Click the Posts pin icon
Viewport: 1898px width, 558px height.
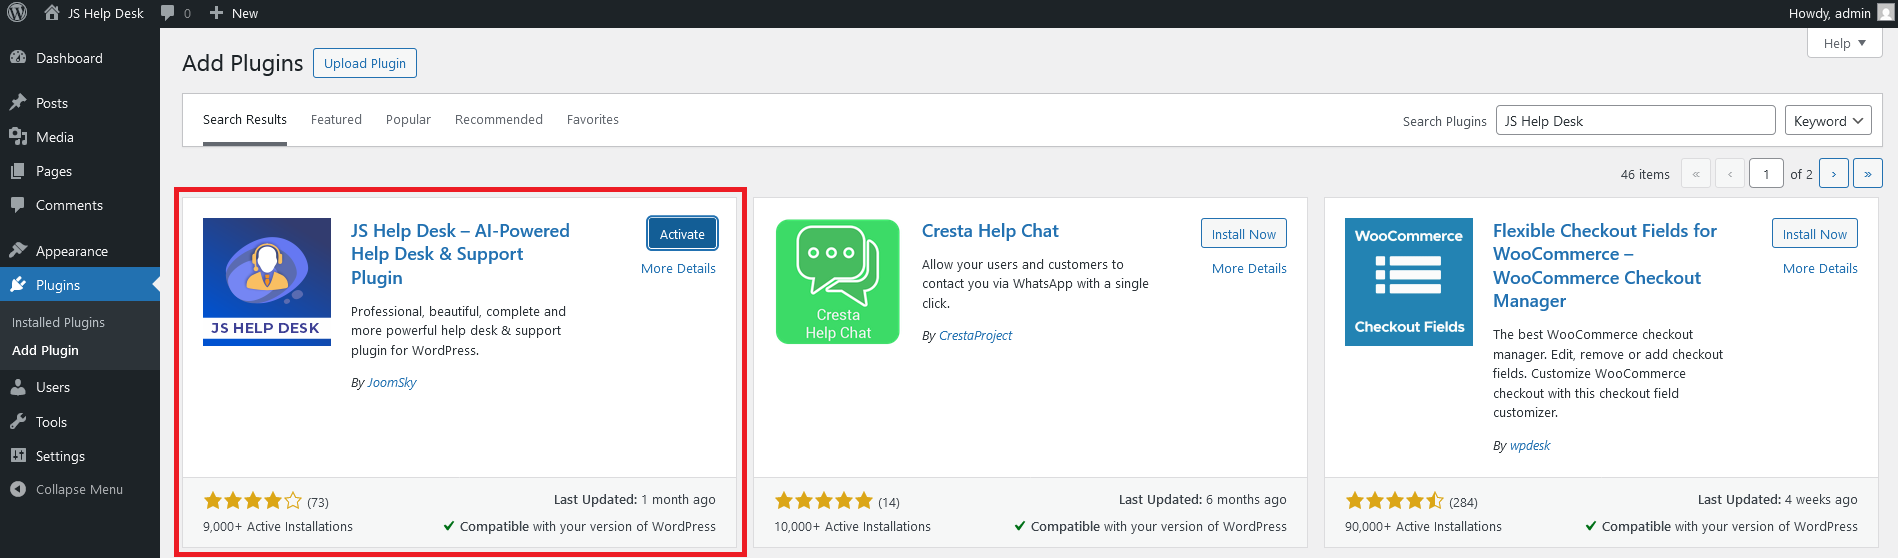pos(18,103)
